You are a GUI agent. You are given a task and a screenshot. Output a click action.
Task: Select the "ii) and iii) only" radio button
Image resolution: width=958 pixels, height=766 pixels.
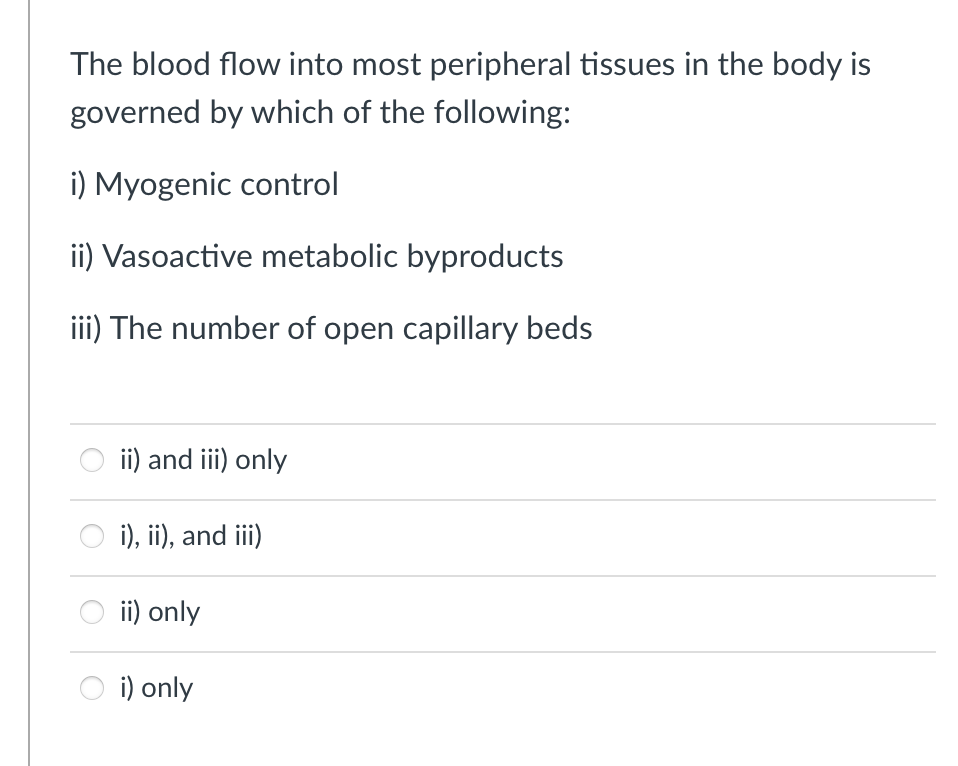tap(93, 461)
